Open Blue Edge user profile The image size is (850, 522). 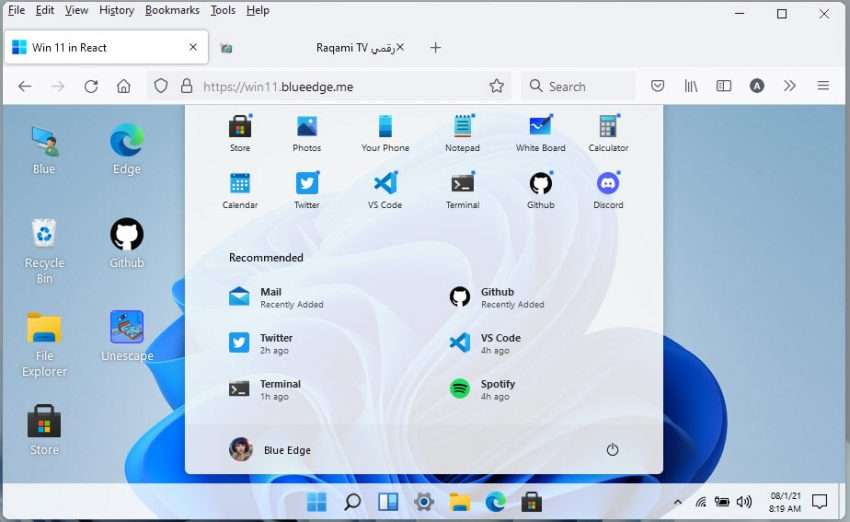[270, 449]
